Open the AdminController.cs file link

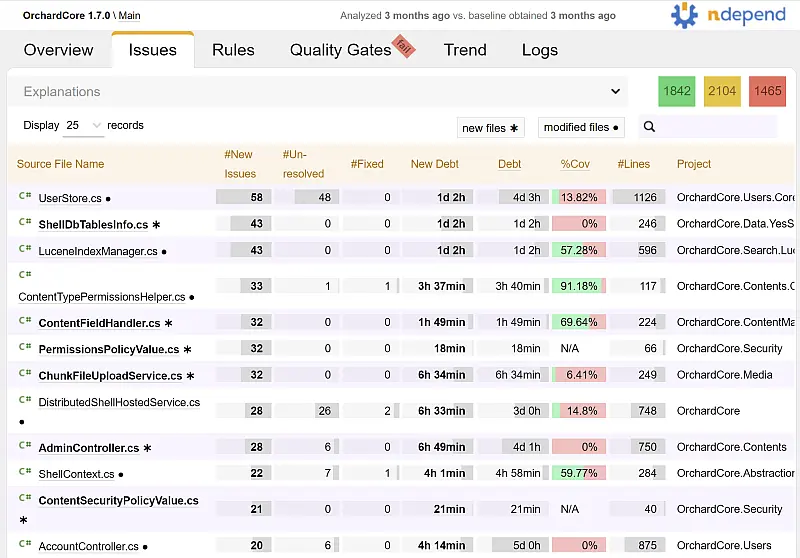pyautogui.click(x=89, y=448)
